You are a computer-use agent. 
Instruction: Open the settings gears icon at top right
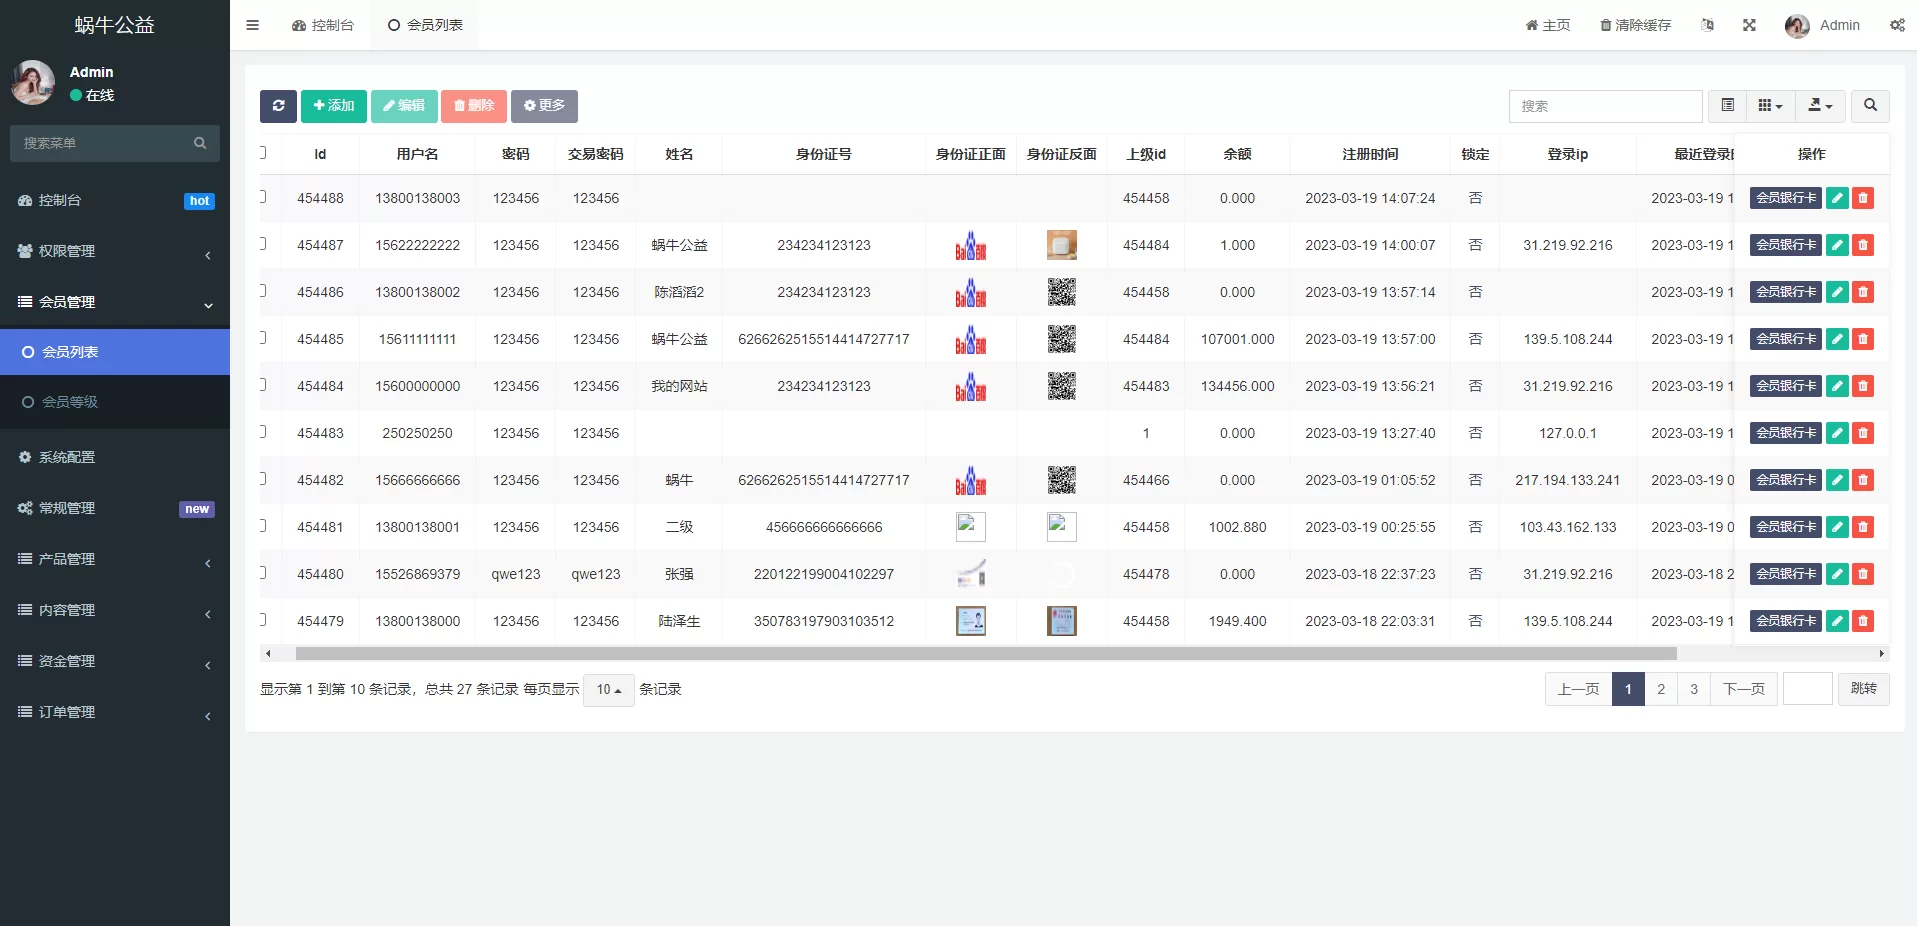coord(1896,25)
